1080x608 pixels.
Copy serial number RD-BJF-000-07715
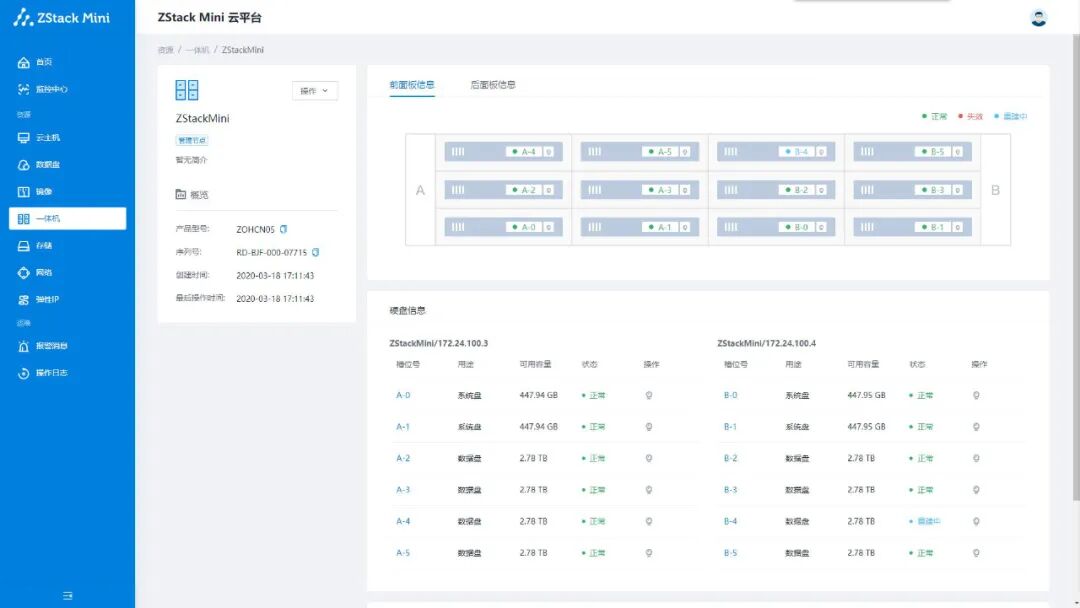coord(315,253)
